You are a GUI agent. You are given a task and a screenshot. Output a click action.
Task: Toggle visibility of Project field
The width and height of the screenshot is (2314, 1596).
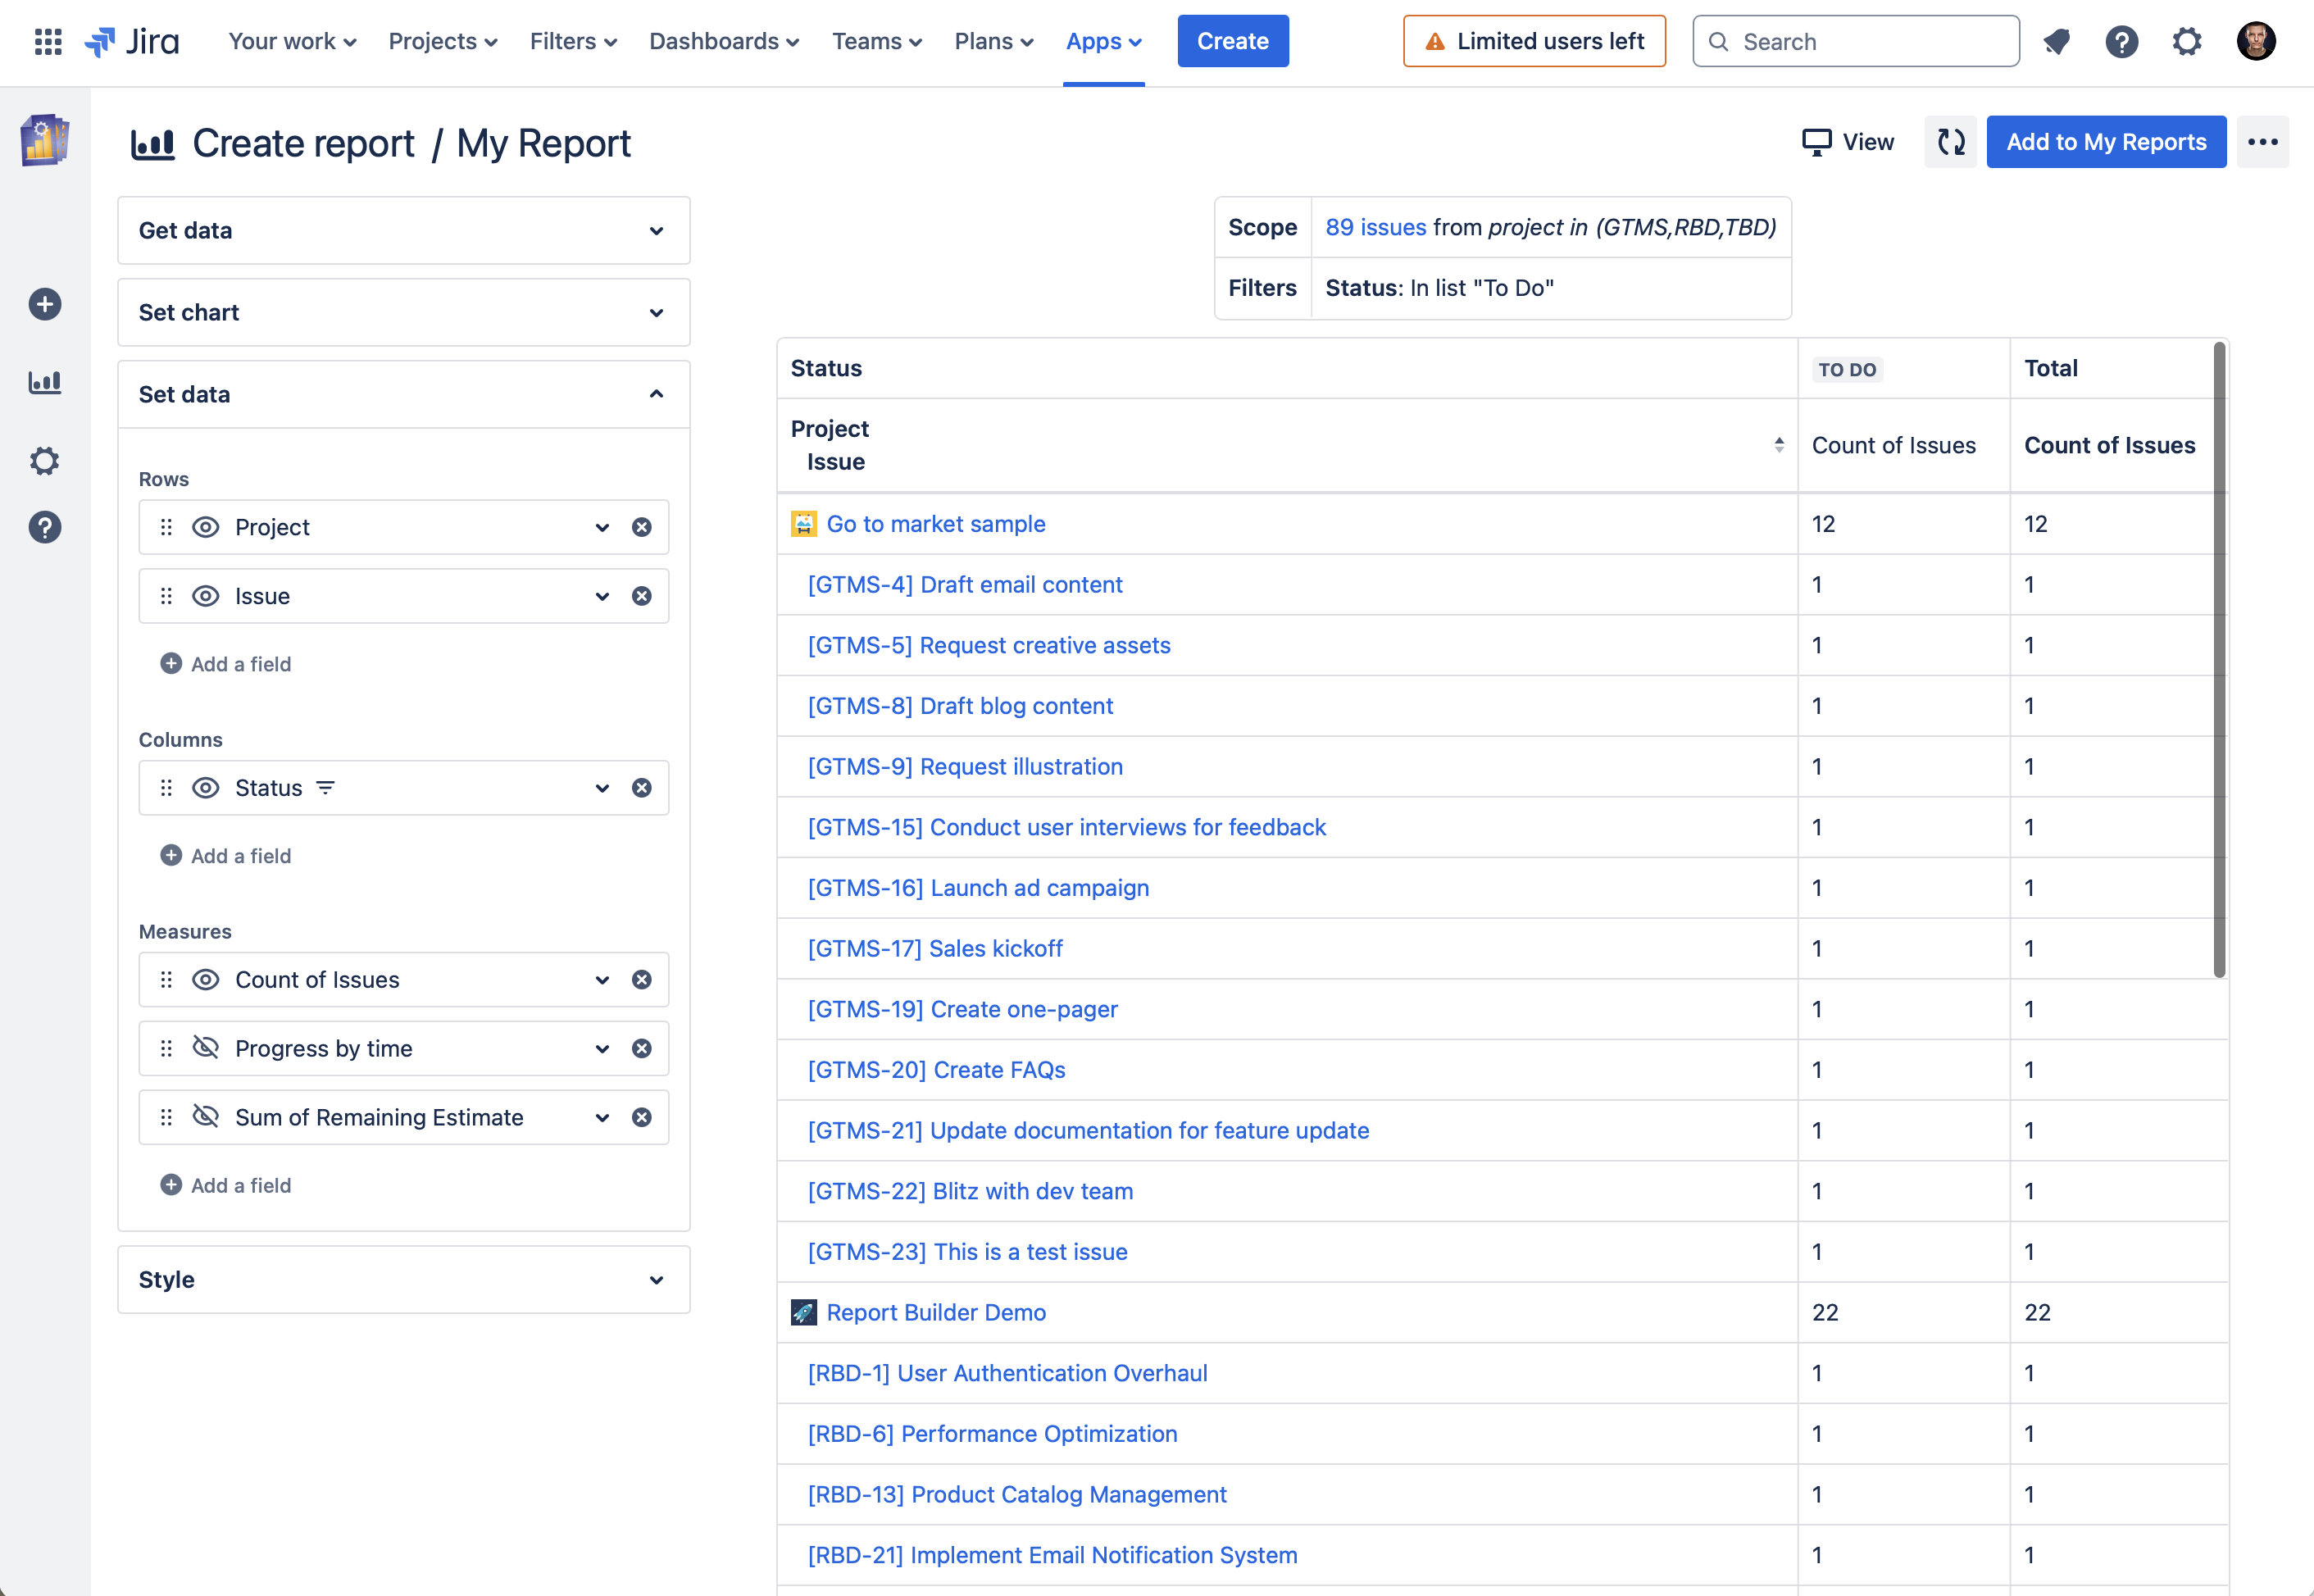[x=206, y=527]
